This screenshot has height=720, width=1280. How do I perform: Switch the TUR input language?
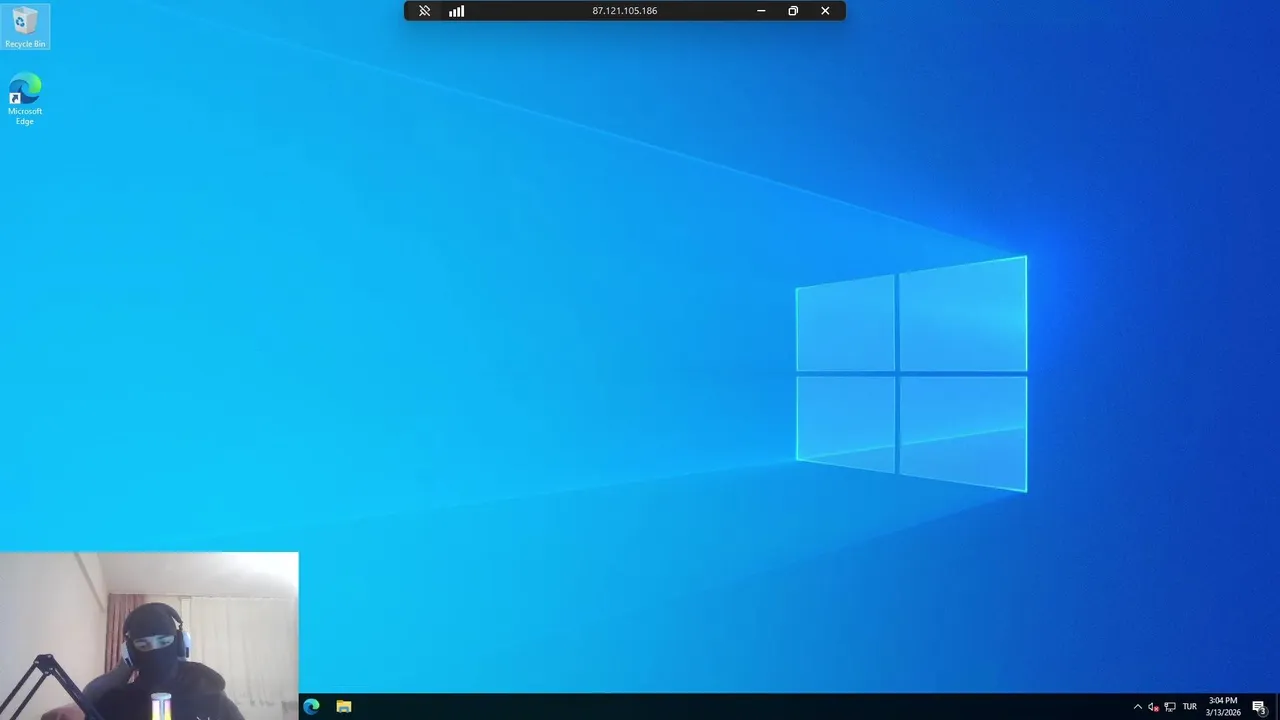pyautogui.click(x=1190, y=707)
